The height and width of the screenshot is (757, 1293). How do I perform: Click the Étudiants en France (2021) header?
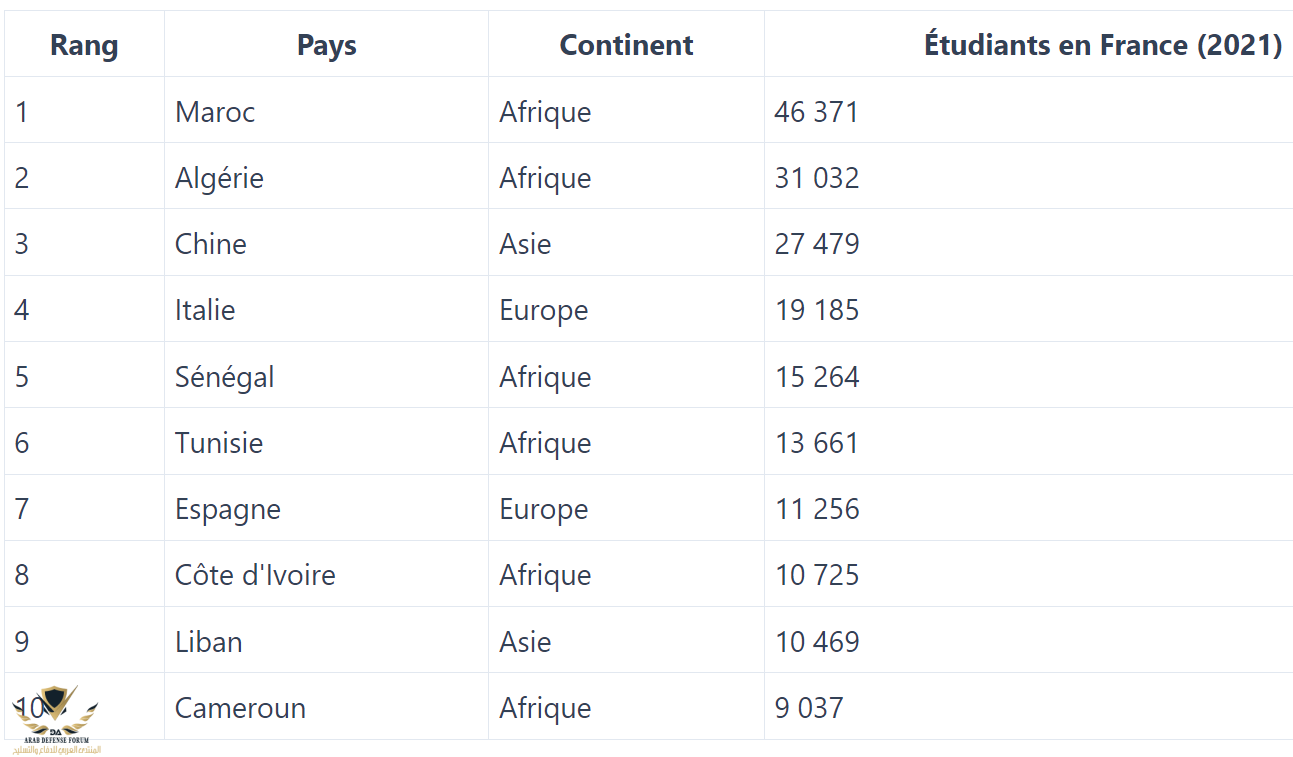point(1103,45)
